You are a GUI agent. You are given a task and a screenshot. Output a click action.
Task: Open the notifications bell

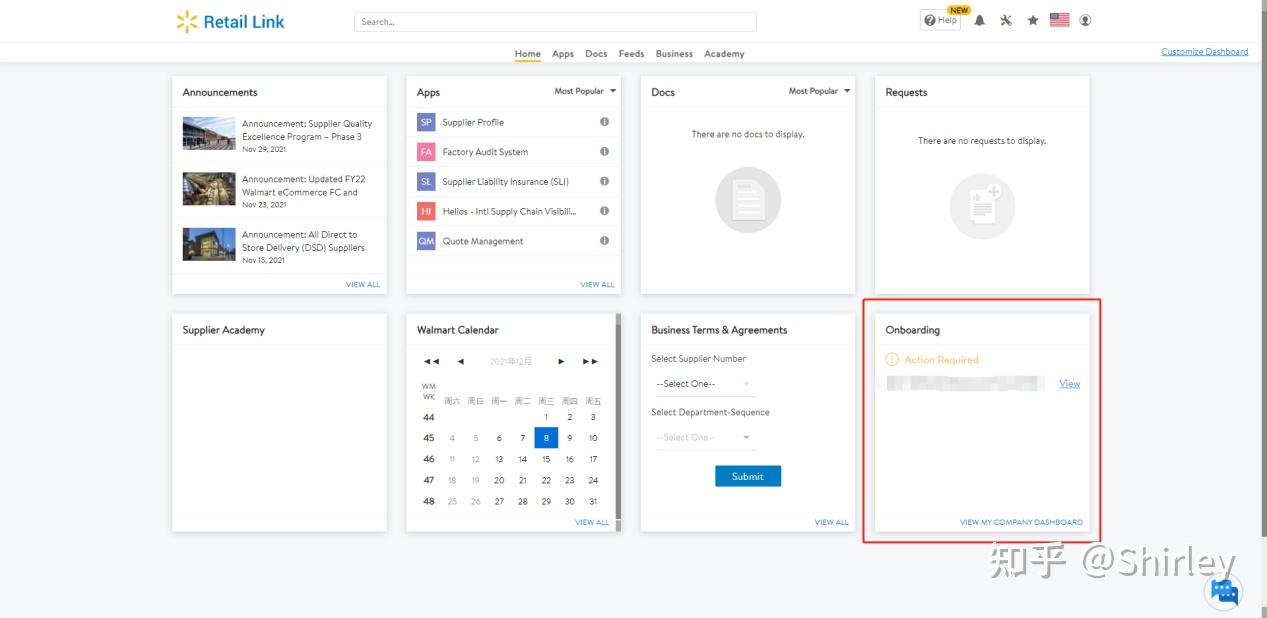(x=979, y=19)
